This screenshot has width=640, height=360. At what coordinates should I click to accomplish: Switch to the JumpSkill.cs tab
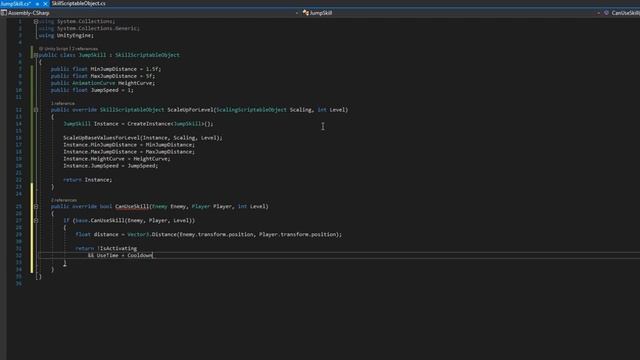point(15,3)
